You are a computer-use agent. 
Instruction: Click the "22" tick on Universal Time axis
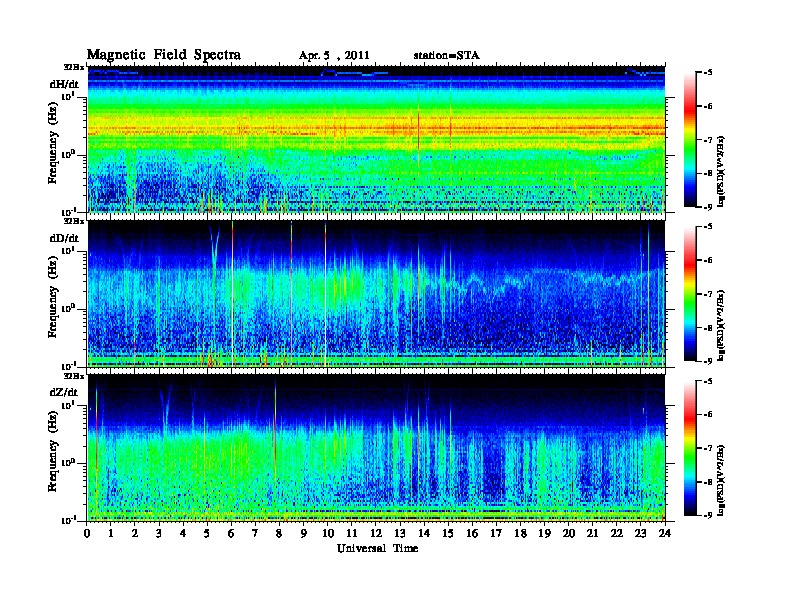pos(616,533)
